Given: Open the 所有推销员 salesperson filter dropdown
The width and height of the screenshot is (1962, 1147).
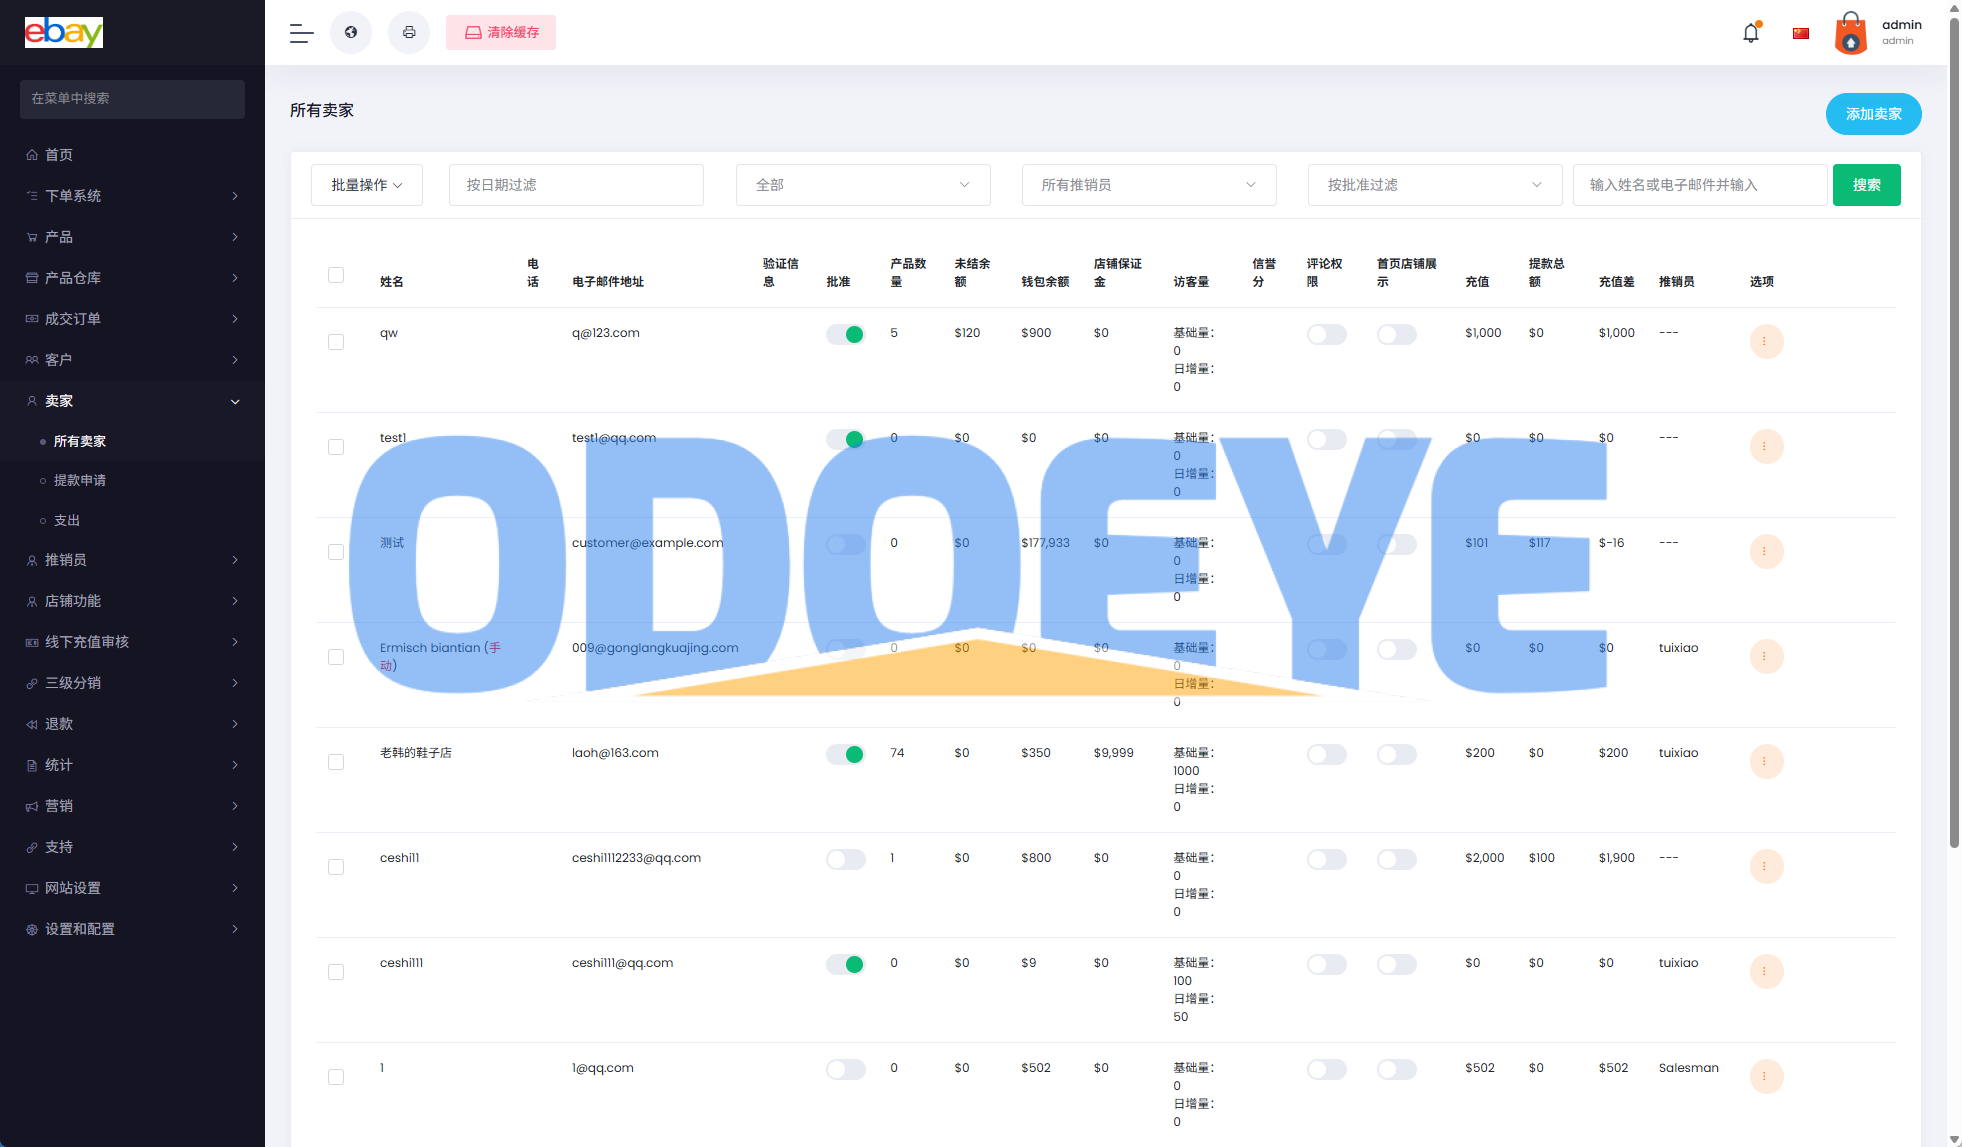Looking at the screenshot, I should (x=1148, y=185).
